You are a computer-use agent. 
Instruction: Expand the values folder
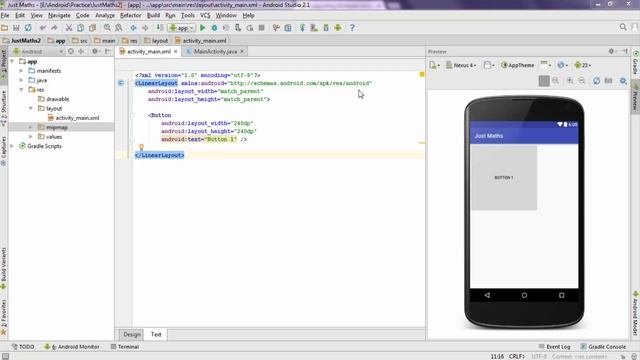(x=31, y=137)
